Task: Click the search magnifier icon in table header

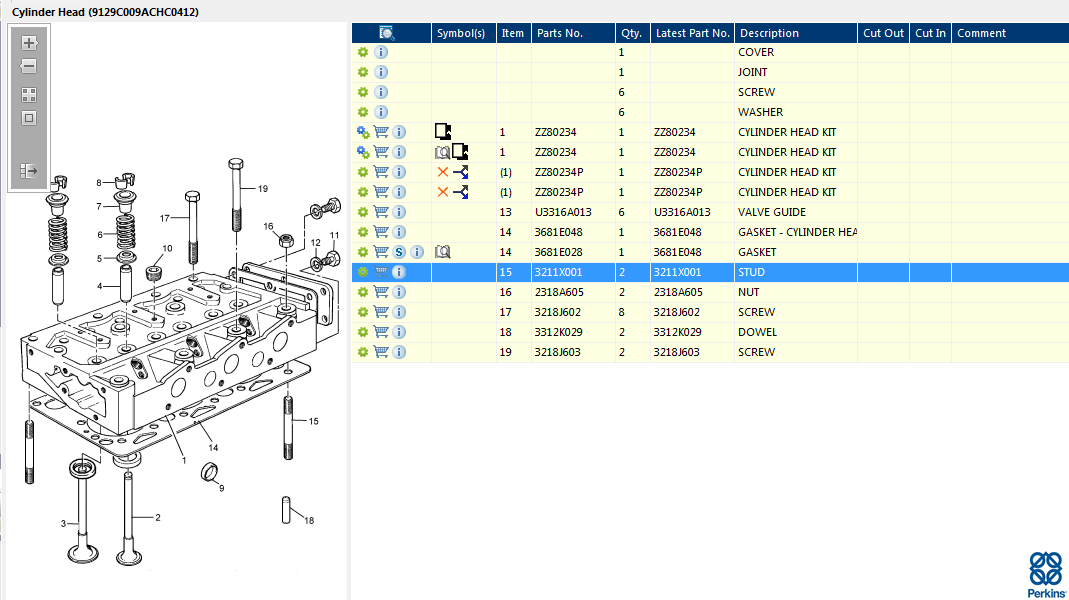Action: [x=387, y=33]
